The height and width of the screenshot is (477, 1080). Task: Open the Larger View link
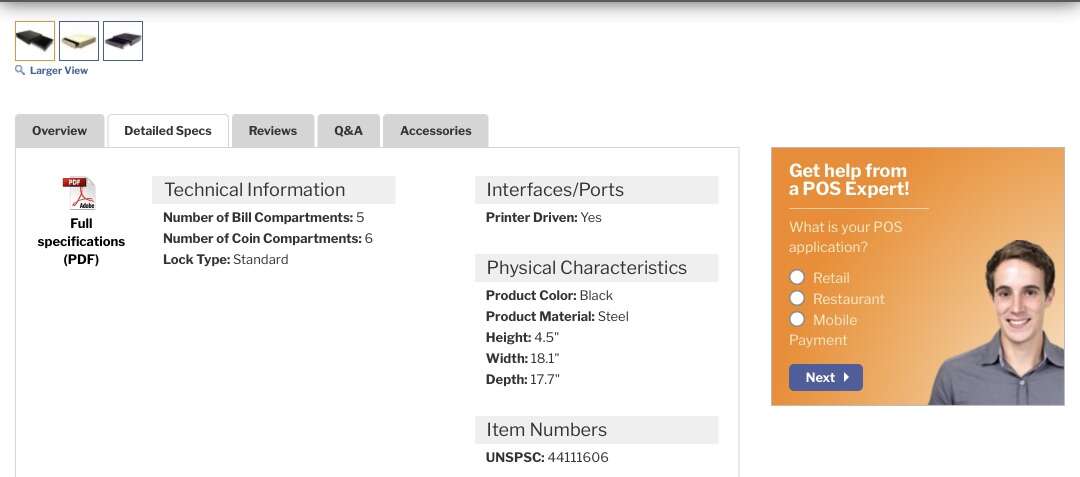58,71
